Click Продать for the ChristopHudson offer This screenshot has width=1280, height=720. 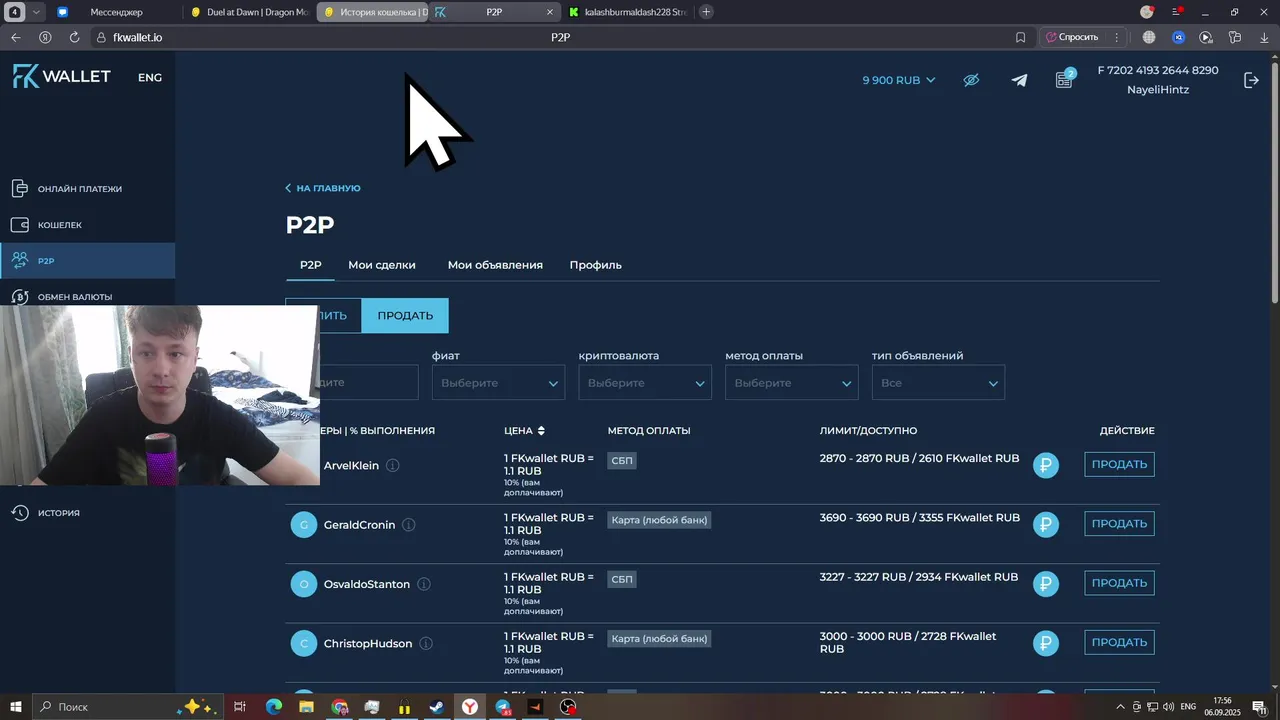pyautogui.click(x=1119, y=642)
